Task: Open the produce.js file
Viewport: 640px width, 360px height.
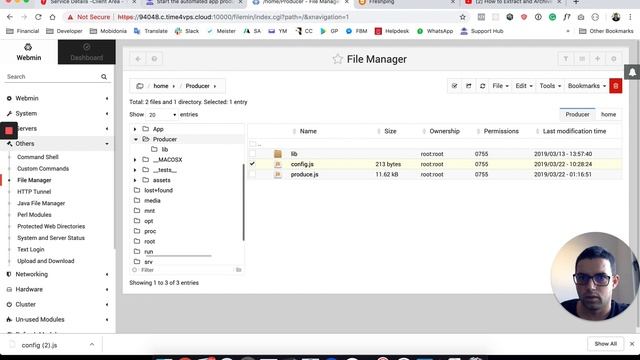Action: coord(304,174)
